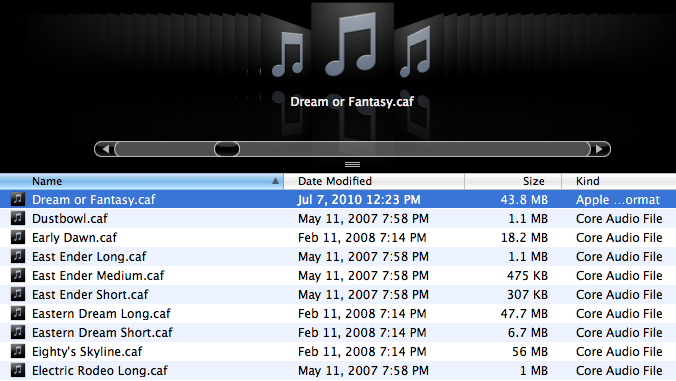Select the file East Ender Medium.caf
Image resolution: width=676 pixels, height=381 pixels.
pyautogui.click(x=98, y=275)
